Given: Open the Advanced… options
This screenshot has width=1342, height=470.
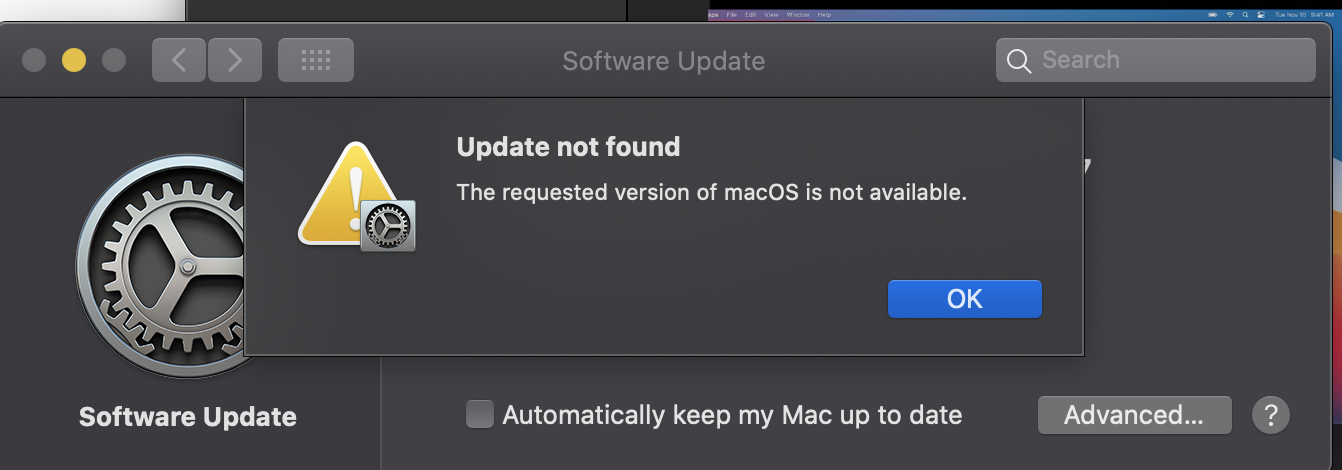Looking at the screenshot, I should coord(1134,414).
